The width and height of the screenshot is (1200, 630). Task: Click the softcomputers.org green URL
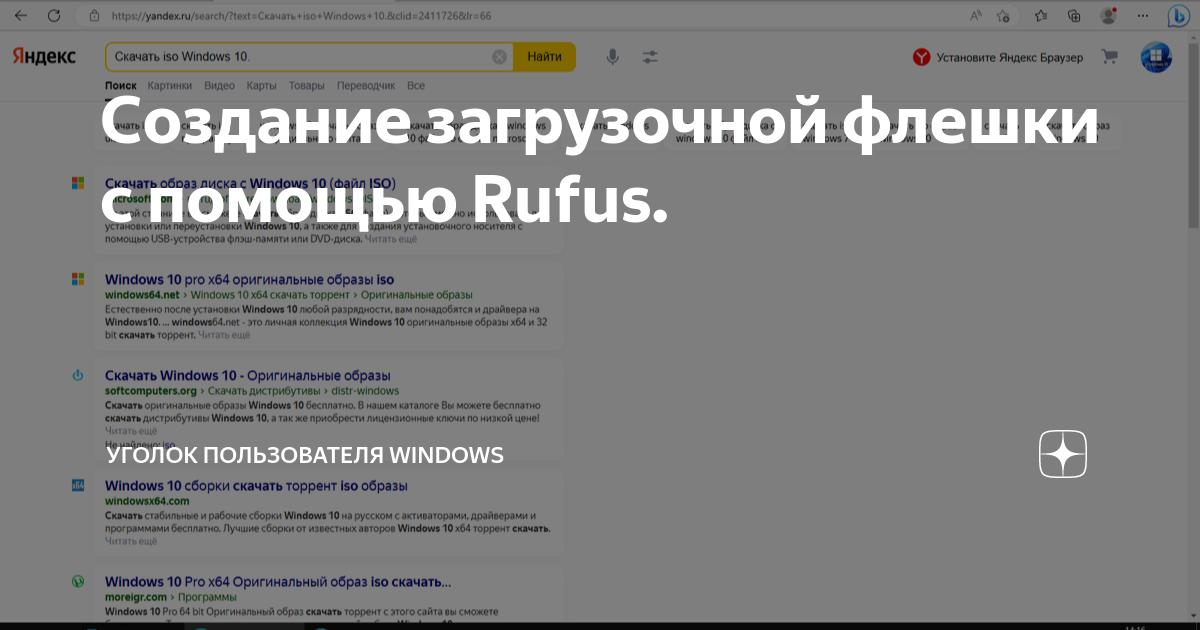pyautogui.click(x=151, y=391)
